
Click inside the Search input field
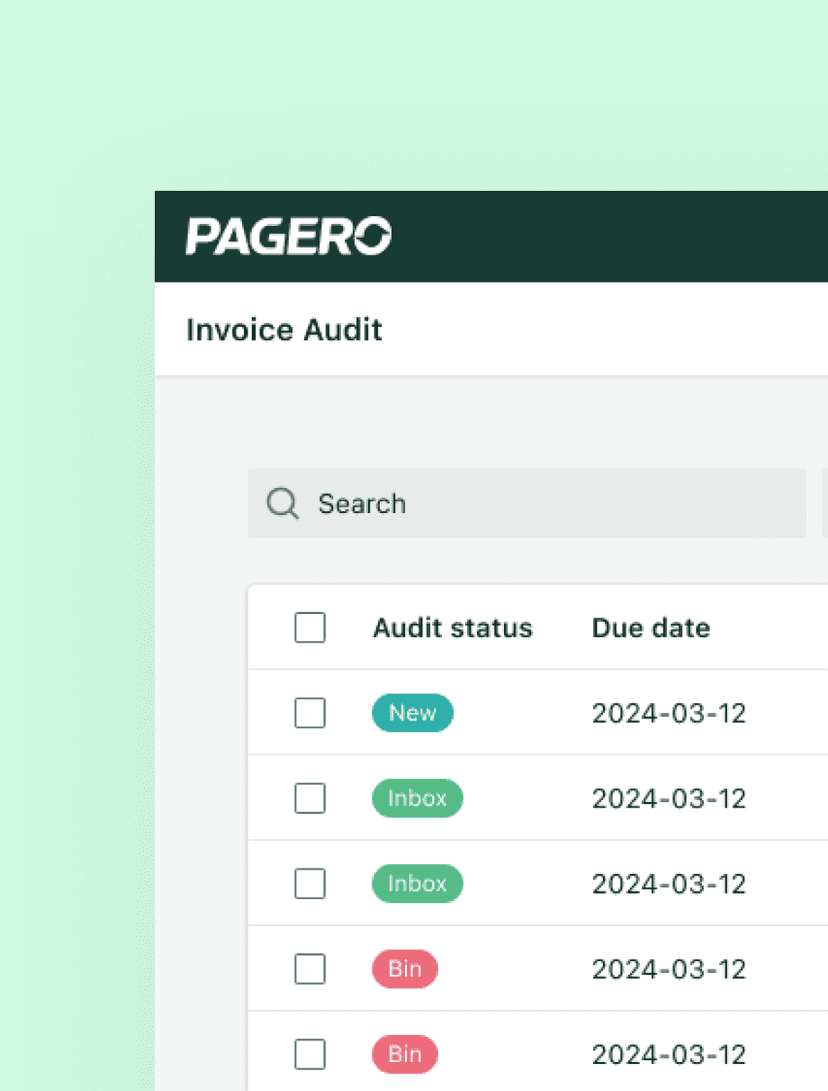pos(450,503)
